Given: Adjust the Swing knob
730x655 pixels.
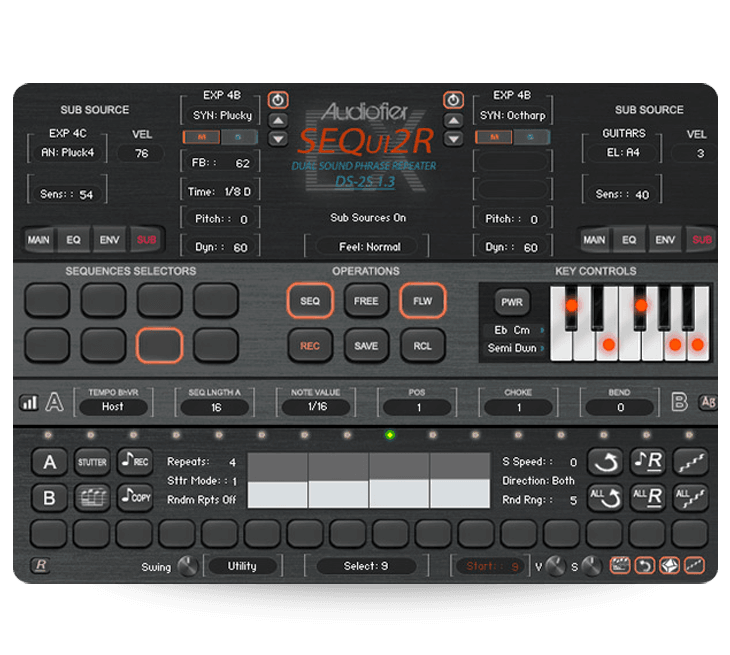Looking at the screenshot, I should coord(188,566).
